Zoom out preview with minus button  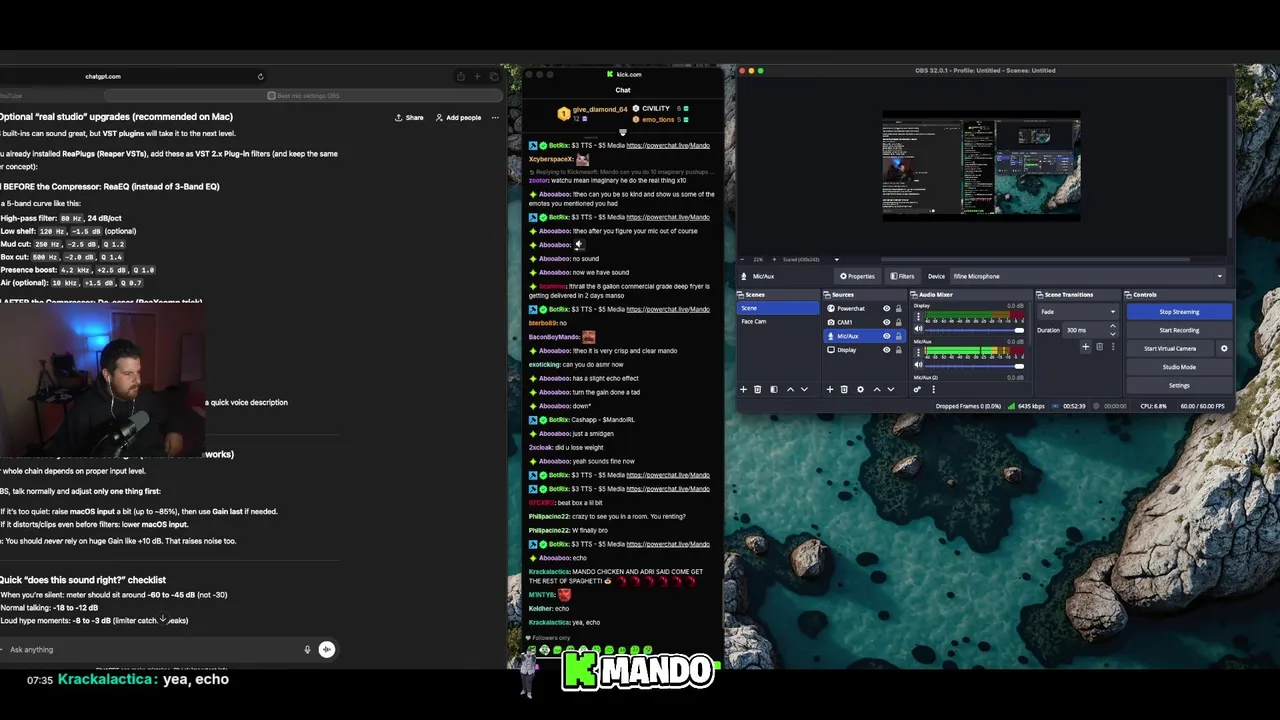(742, 259)
